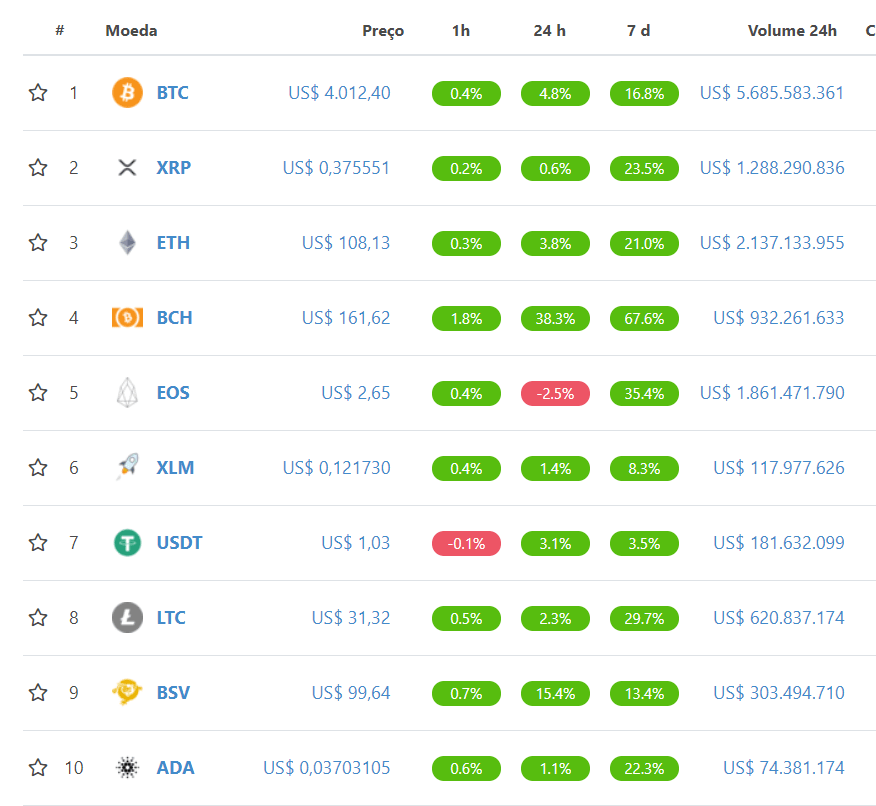The image size is (876, 806).
Task: Open the ADA coin name link
Action: point(175,768)
